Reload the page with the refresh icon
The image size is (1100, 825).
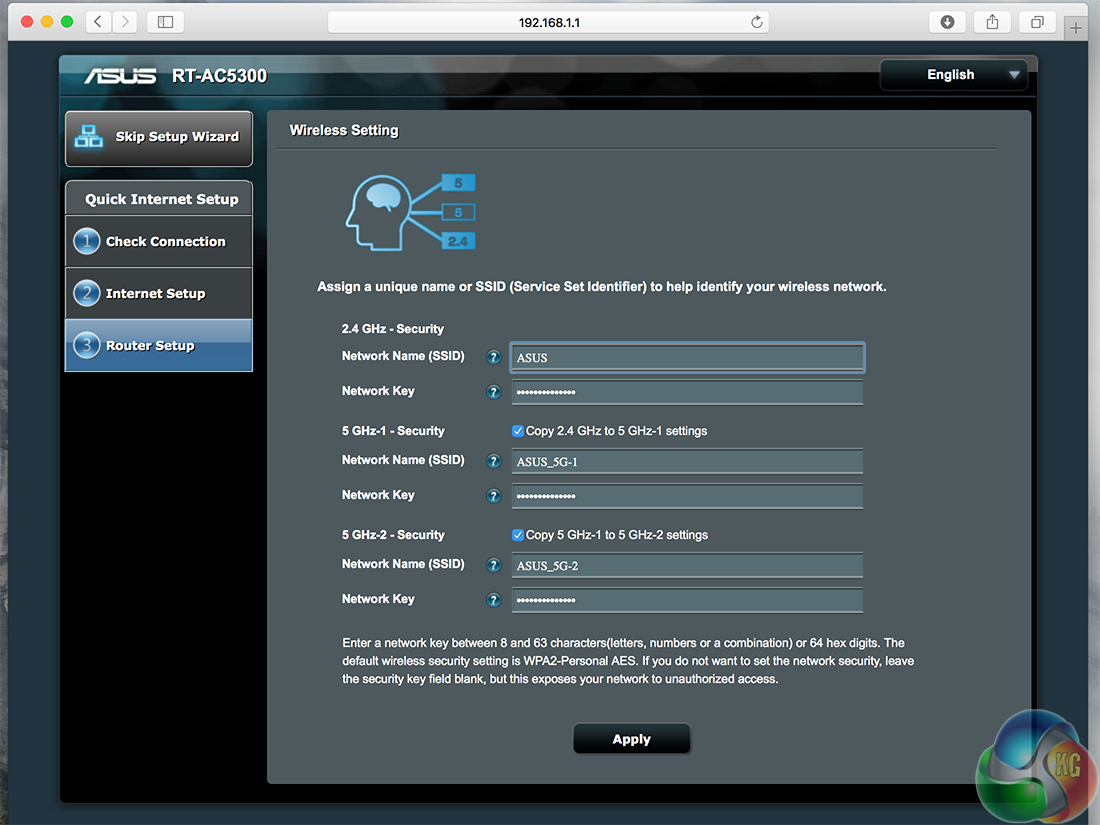coord(756,22)
